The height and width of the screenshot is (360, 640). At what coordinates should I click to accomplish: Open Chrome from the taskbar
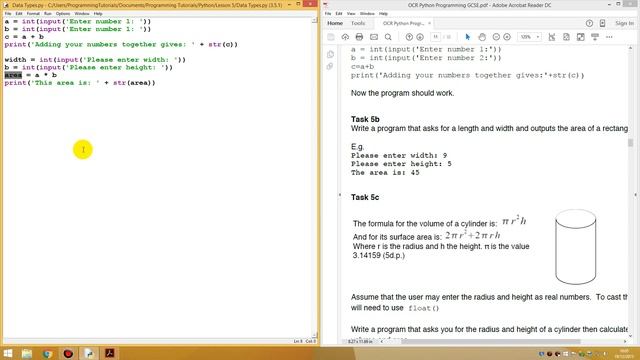tap(47, 353)
